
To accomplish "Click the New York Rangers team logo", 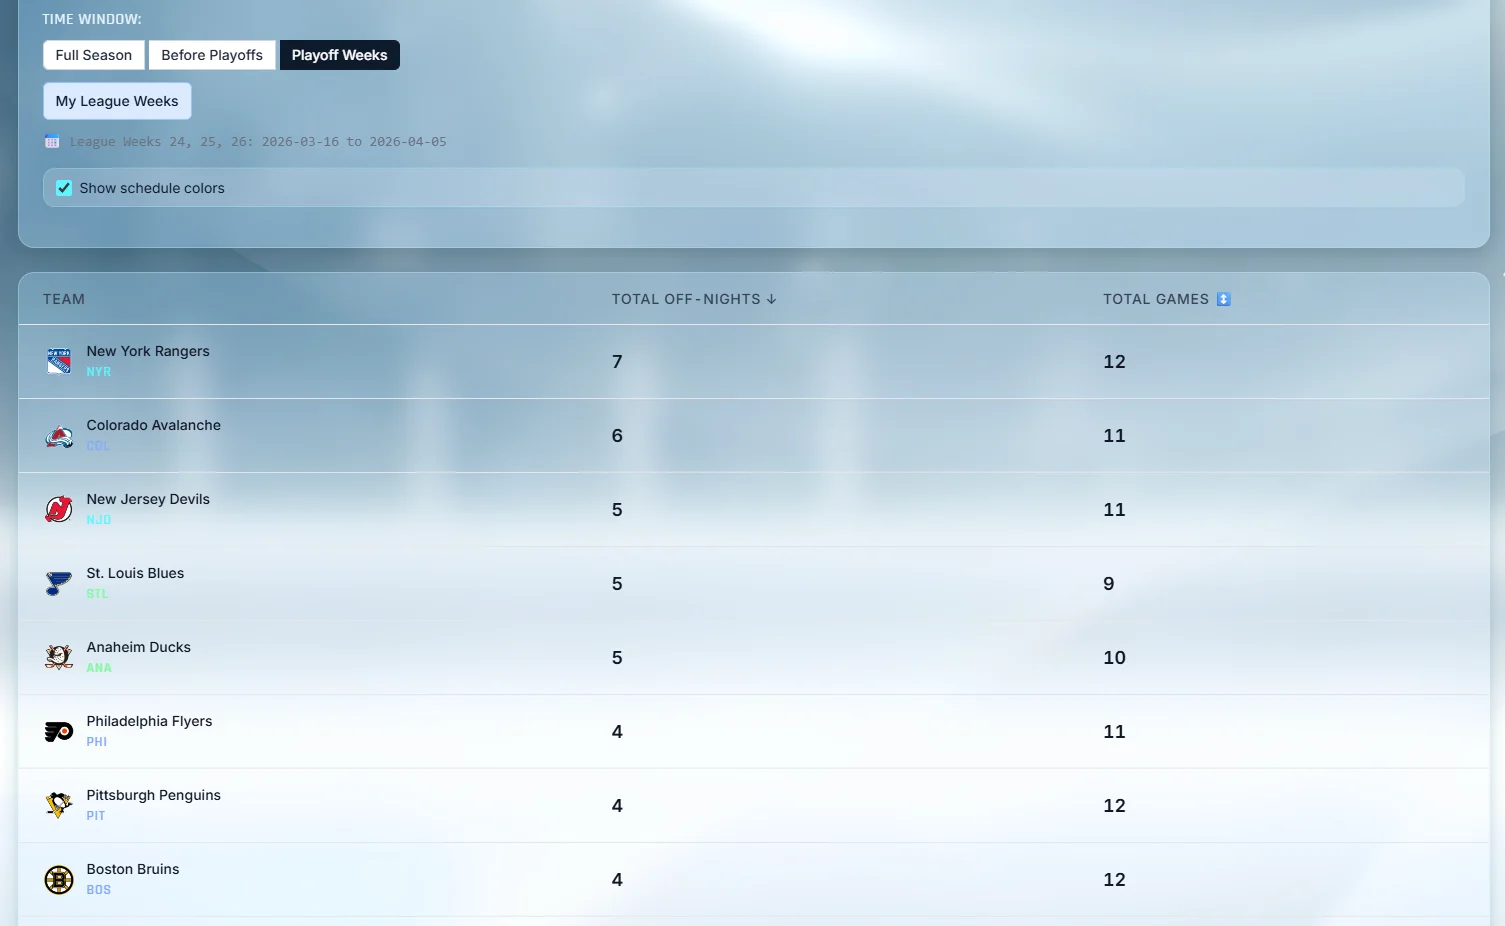I will [59, 361].
